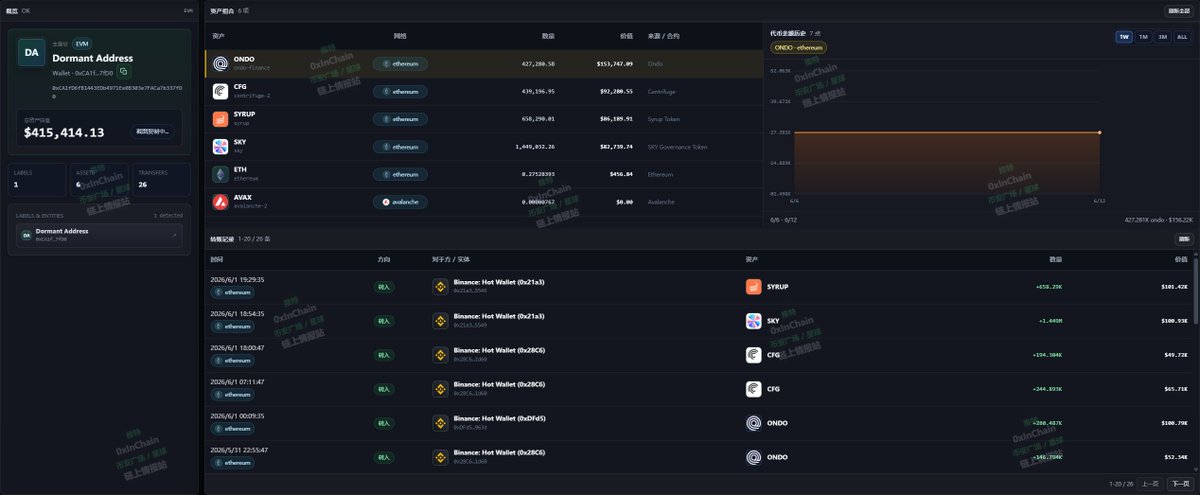The height and width of the screenshot is (495, 1200).
Task: Click the AVAX avalanche logo in holdings
Action: (221, 202)
